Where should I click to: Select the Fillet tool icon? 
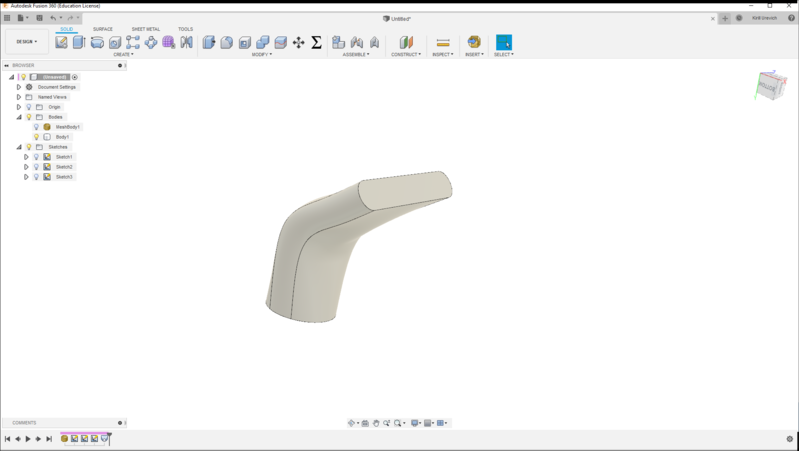(x=227, y=42)
